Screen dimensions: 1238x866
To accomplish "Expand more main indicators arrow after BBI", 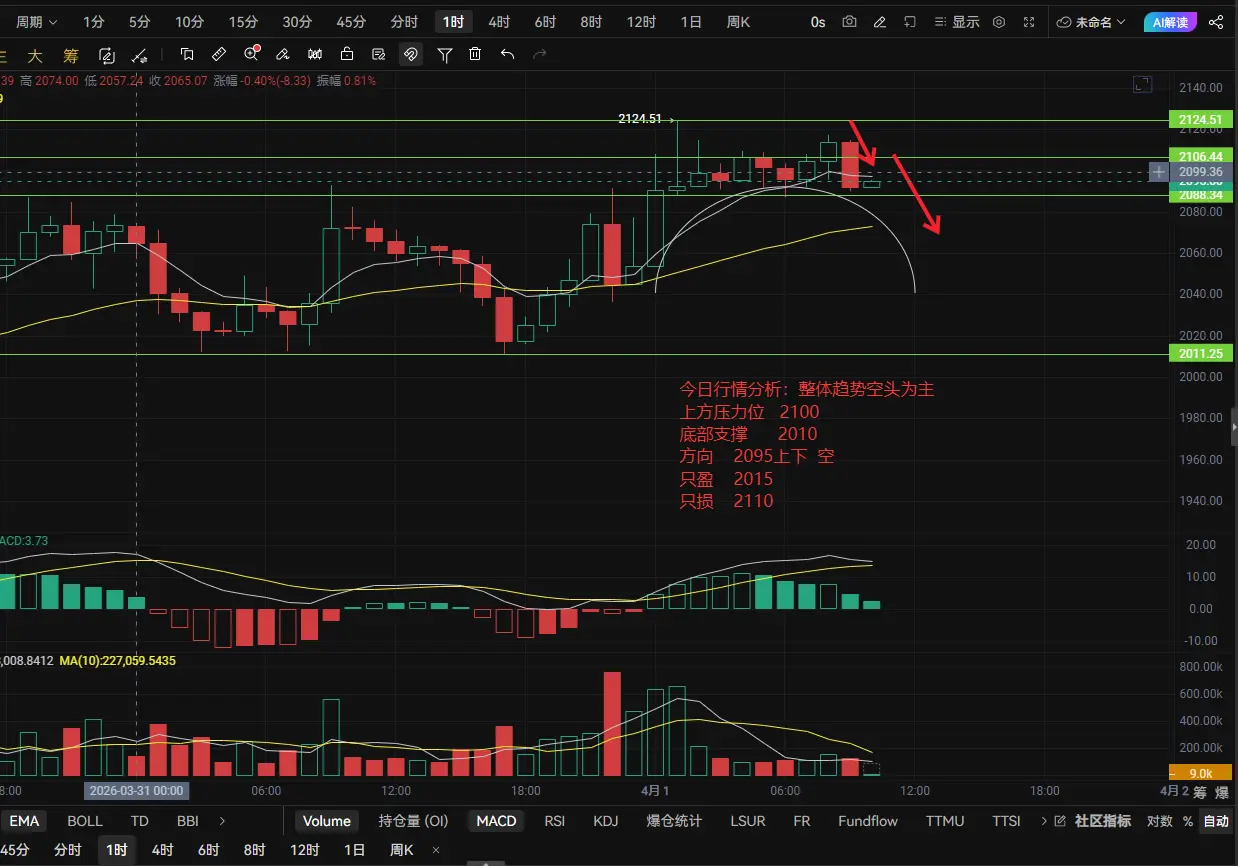I will pos(222,821).
